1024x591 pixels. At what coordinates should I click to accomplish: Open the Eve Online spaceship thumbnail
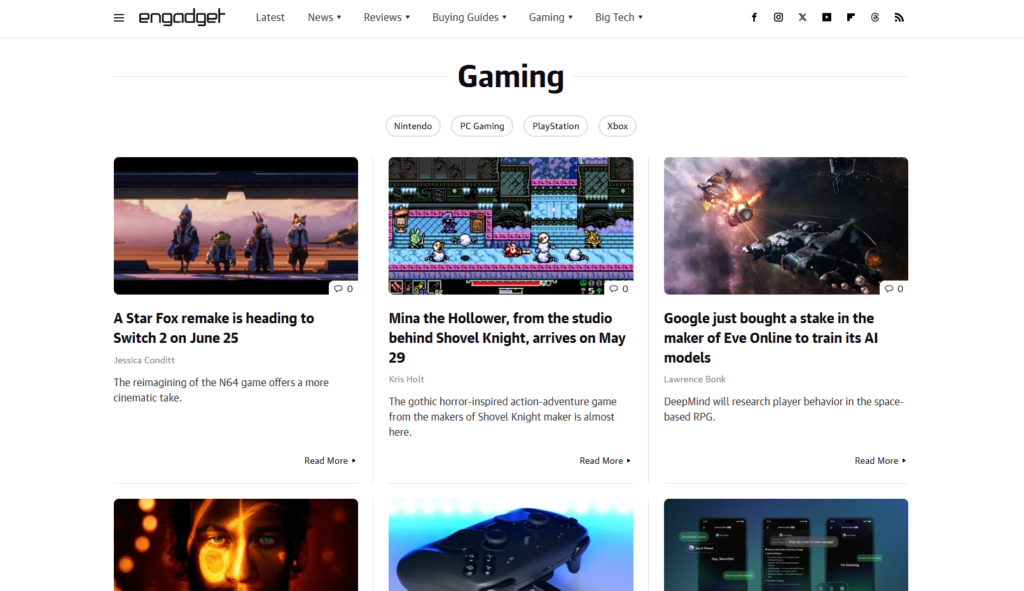(786, 225)
